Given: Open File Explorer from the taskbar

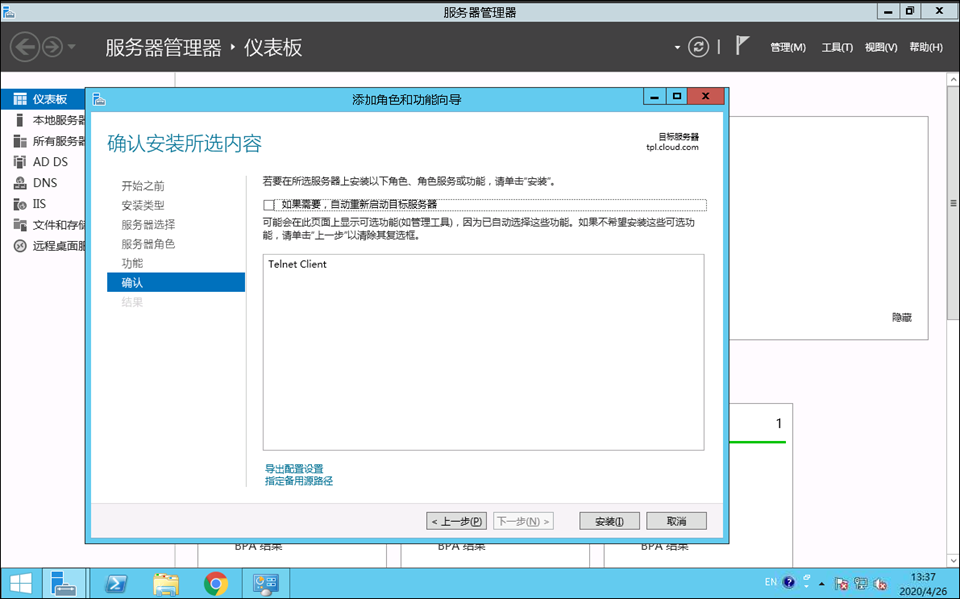Looking at the screenshot, I should click(166, 583).
